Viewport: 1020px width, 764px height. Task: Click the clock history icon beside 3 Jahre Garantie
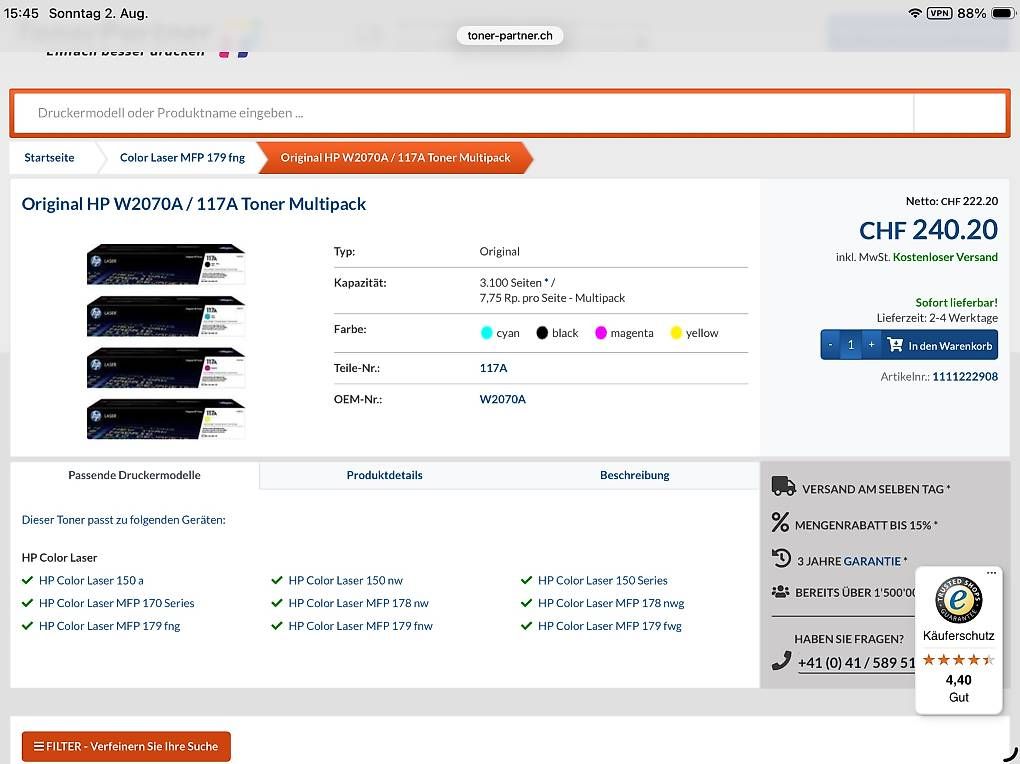pyautogui.click(x=781, y=558)
